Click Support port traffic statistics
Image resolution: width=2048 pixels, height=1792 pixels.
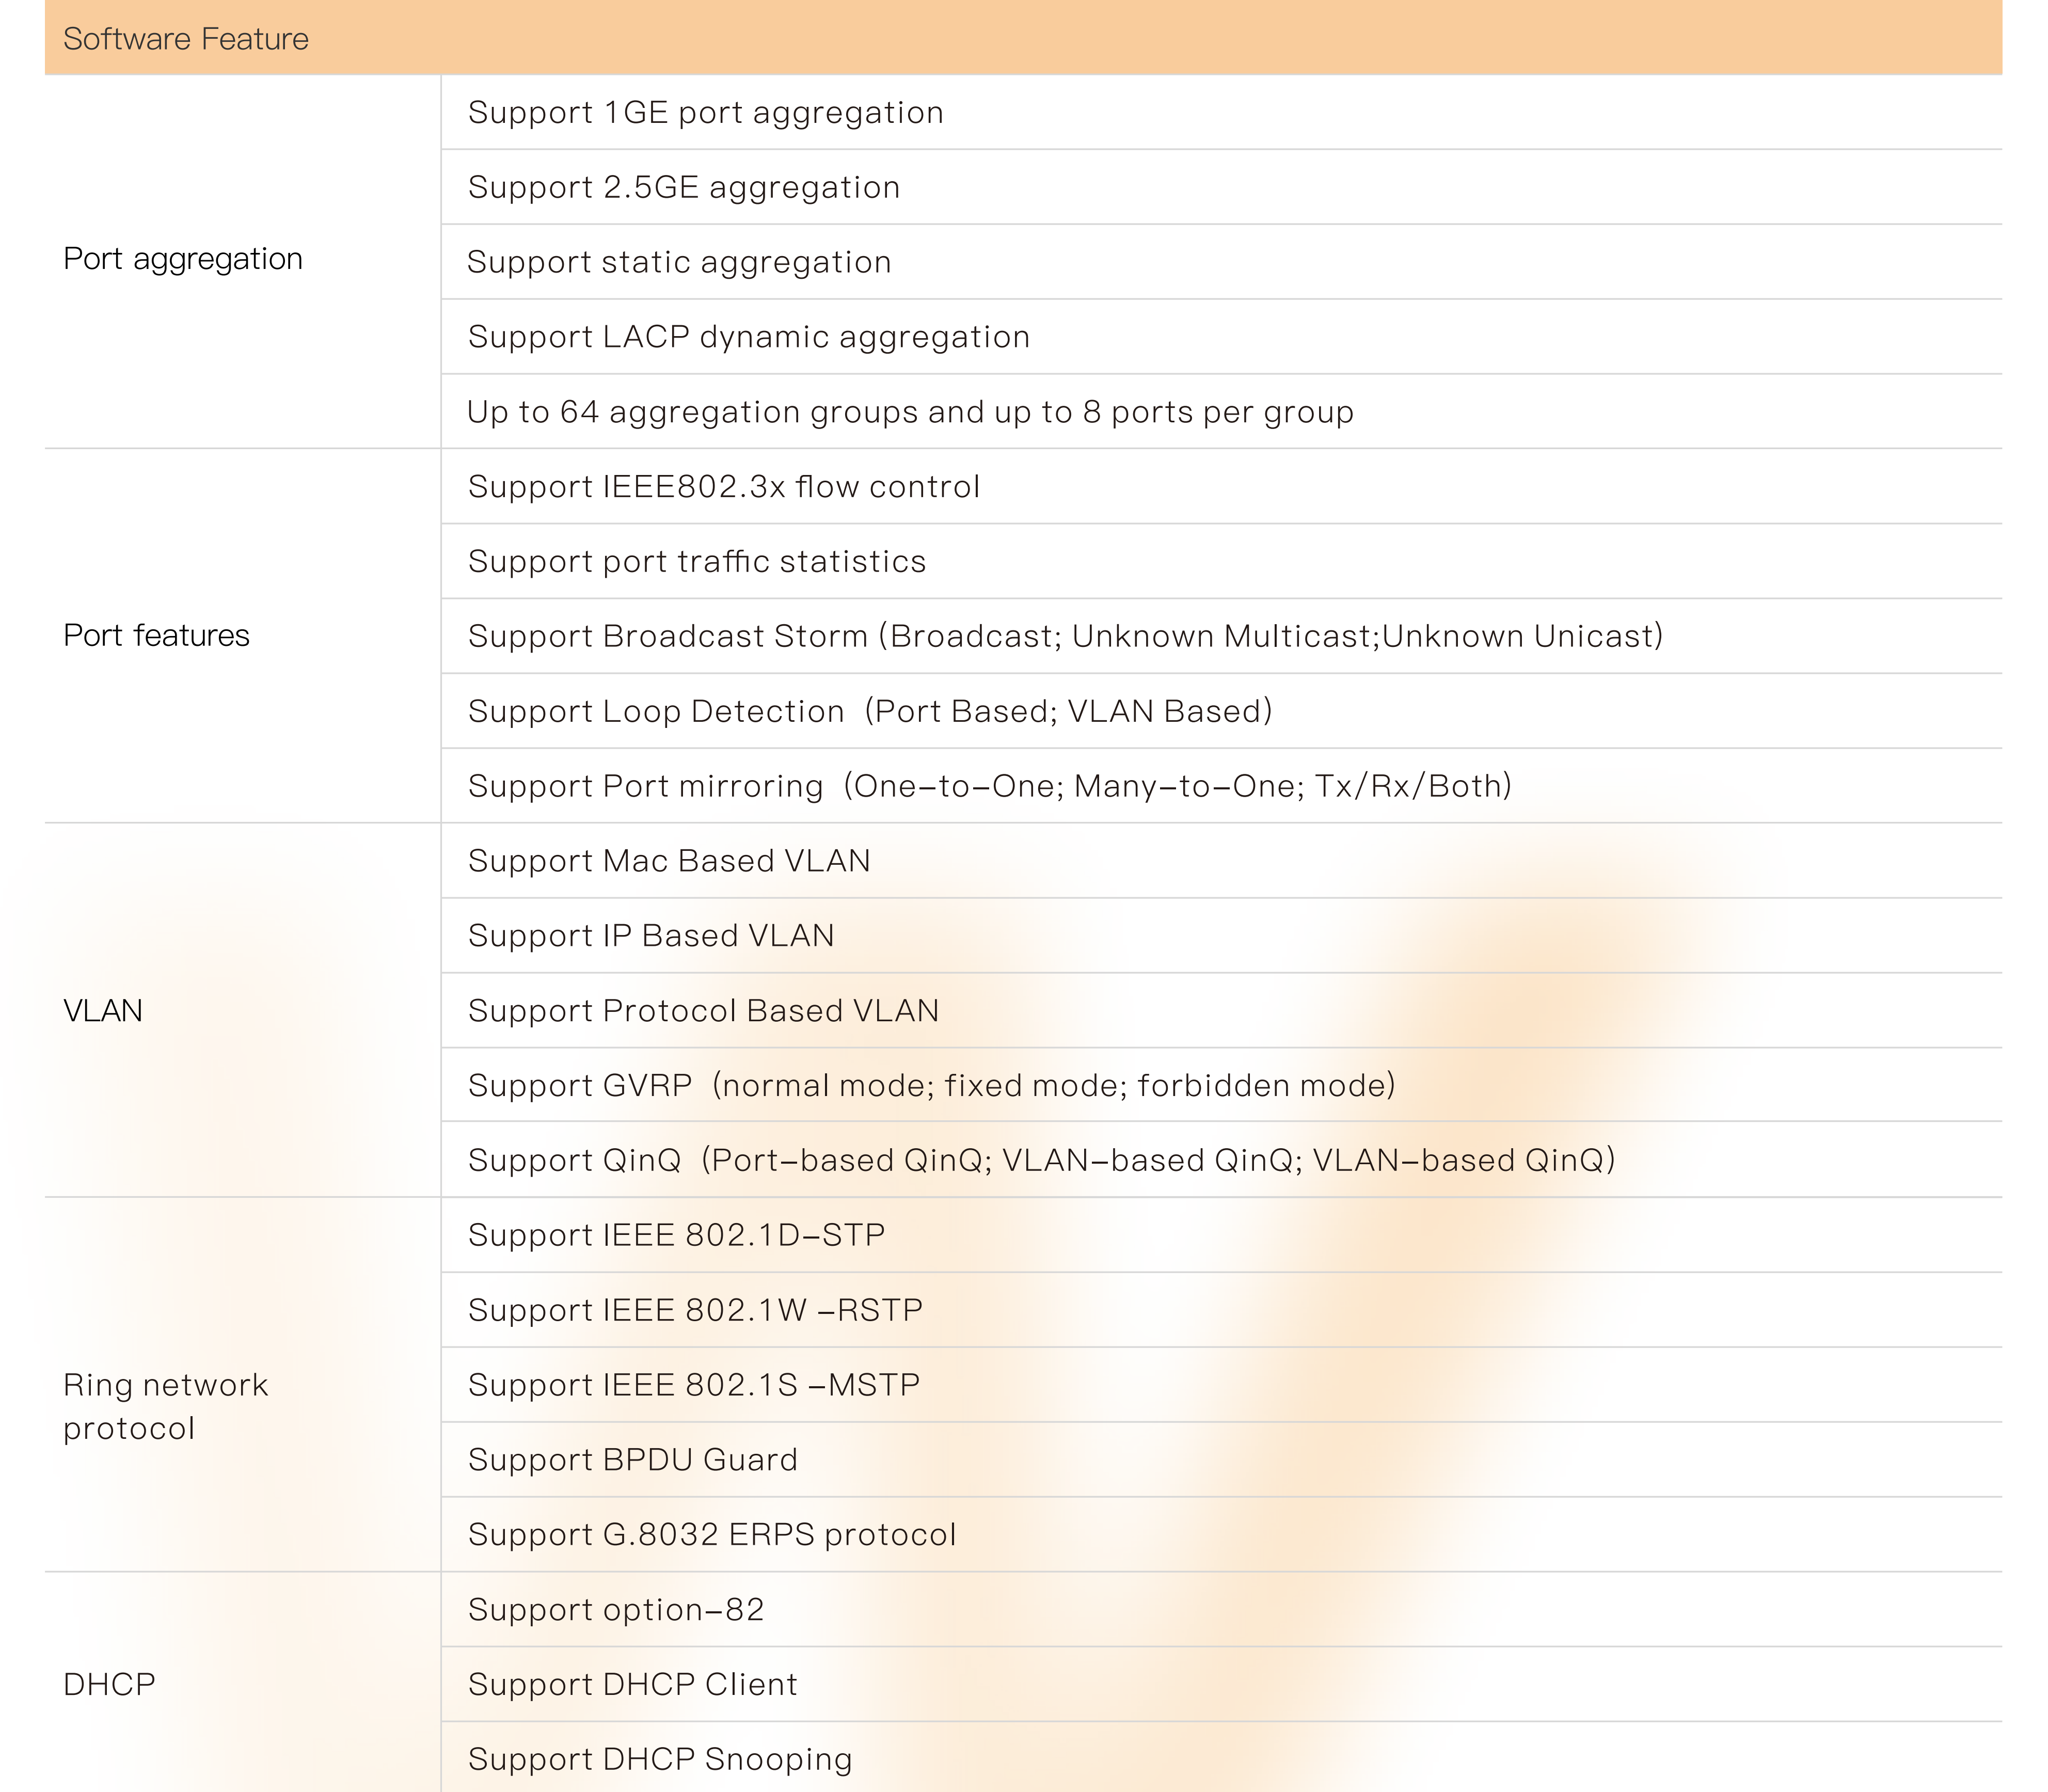pos(697,561)
